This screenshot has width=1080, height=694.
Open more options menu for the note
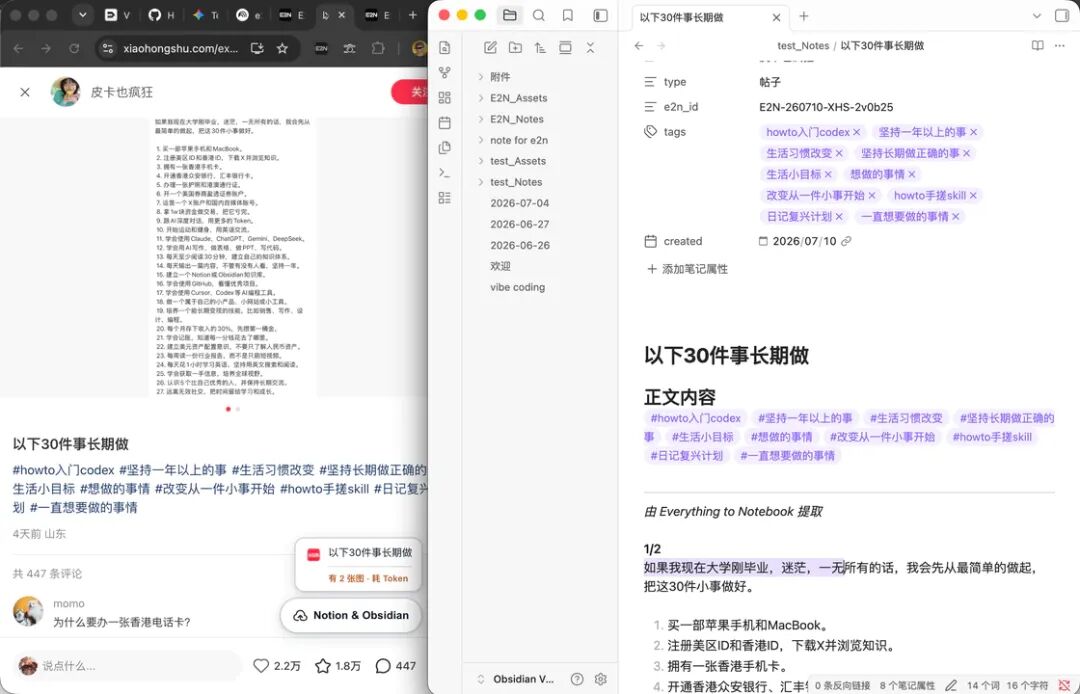pos(1059,45)
